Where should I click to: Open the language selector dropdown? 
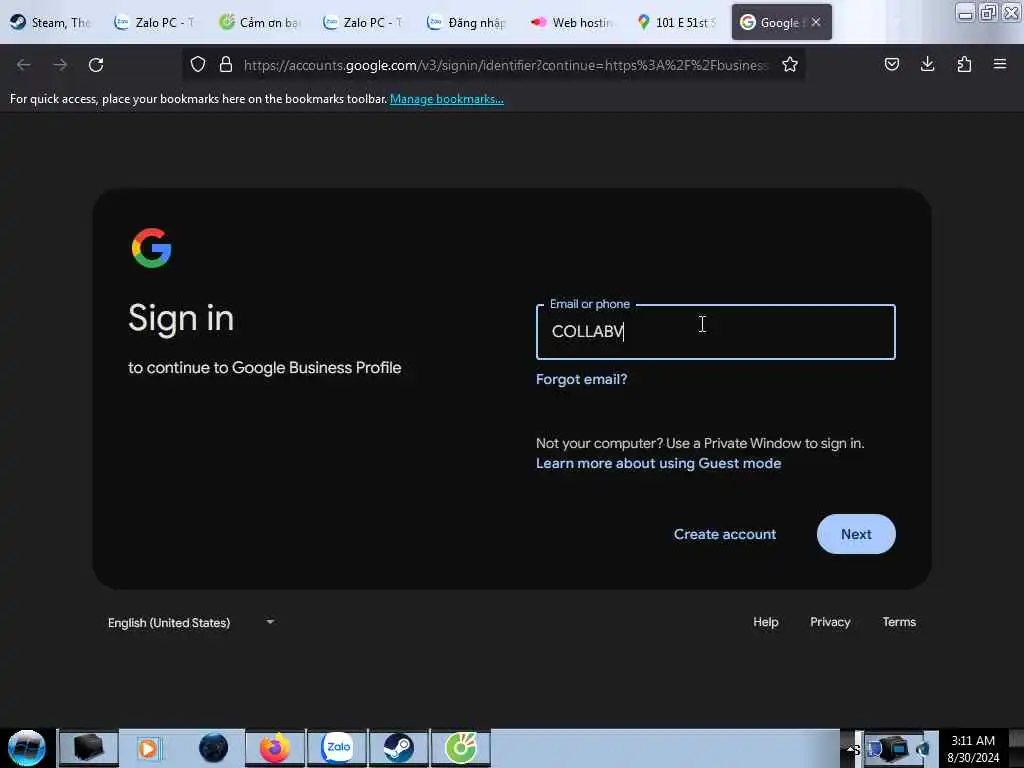click(191, 622)
